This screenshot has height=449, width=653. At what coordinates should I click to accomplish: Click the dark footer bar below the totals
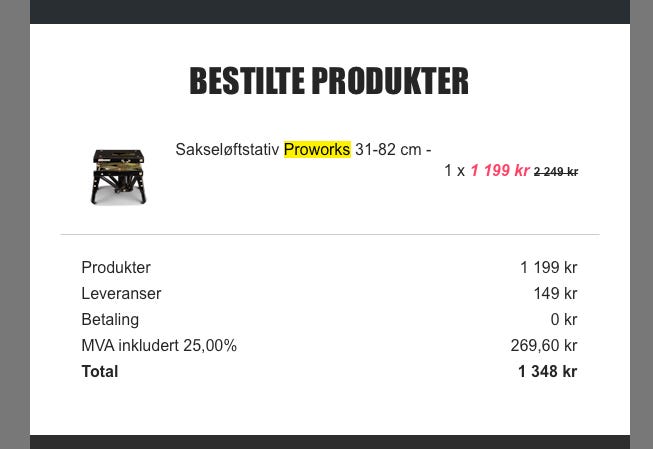click(329, 441)
